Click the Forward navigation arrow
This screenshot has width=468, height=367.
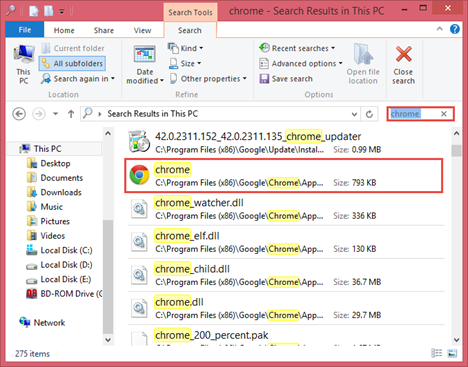[39, 114]
